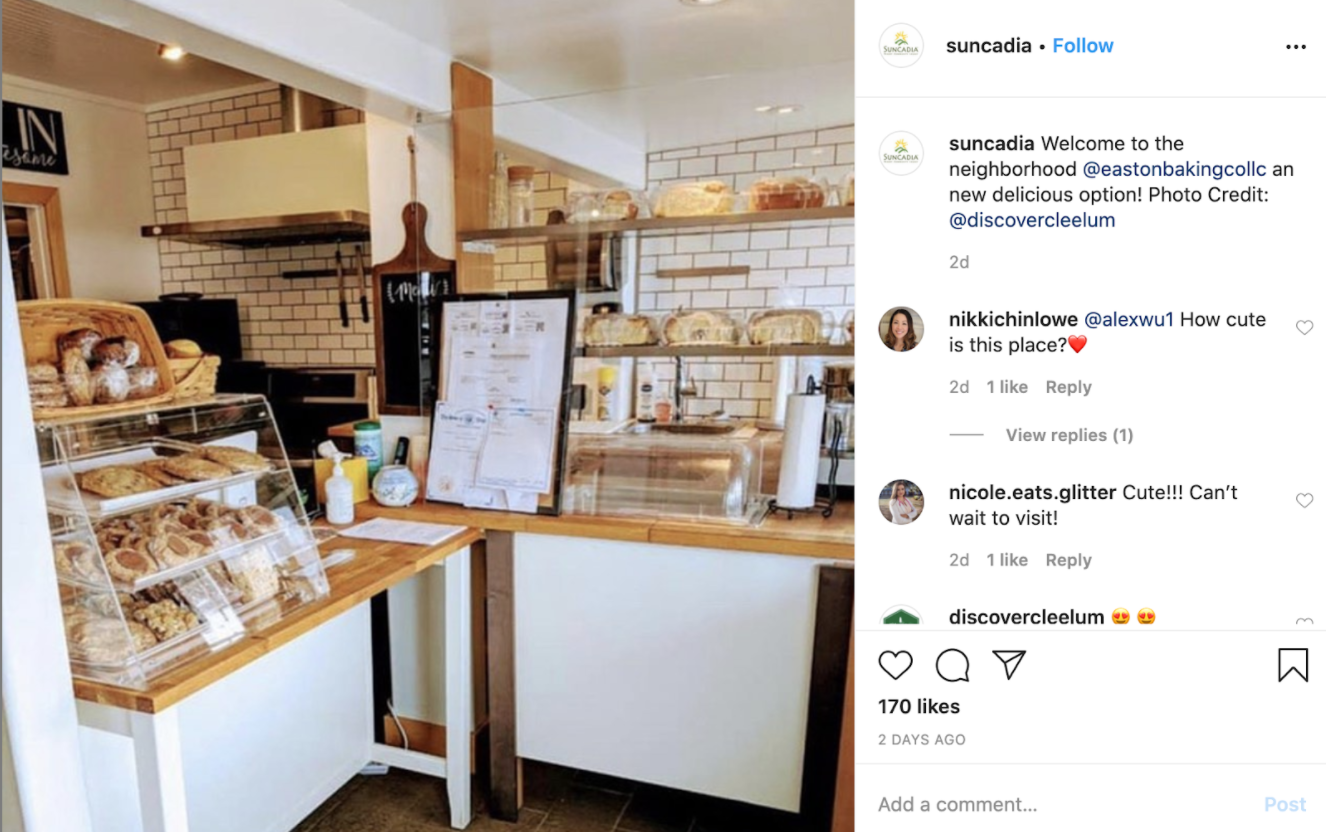The width and height of the screenshot is (1330, 832).
Task: Follow the suncadia account
Action: tap(1082, 46)
